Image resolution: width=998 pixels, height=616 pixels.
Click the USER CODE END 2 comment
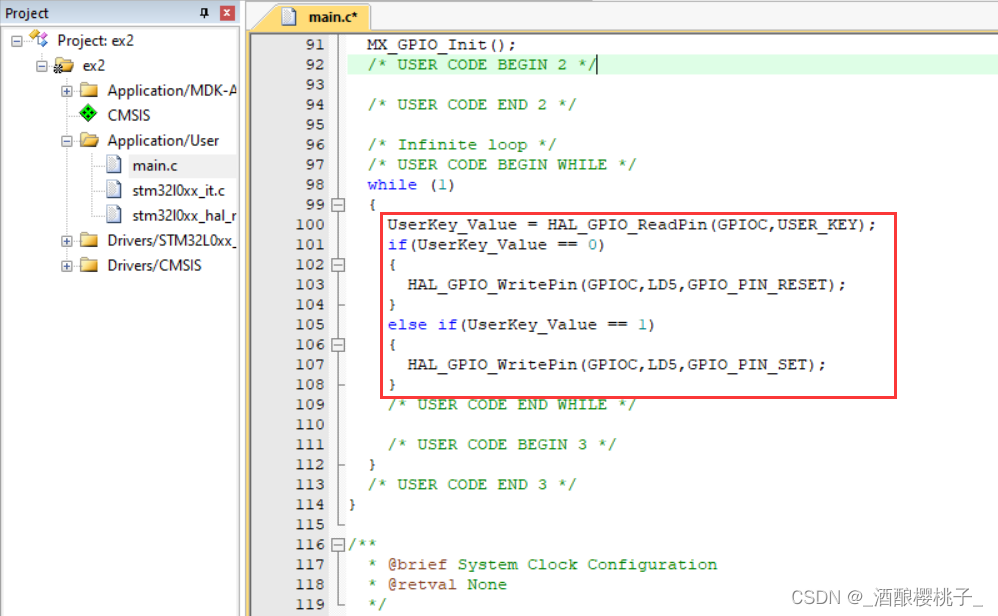pos(472,105)
